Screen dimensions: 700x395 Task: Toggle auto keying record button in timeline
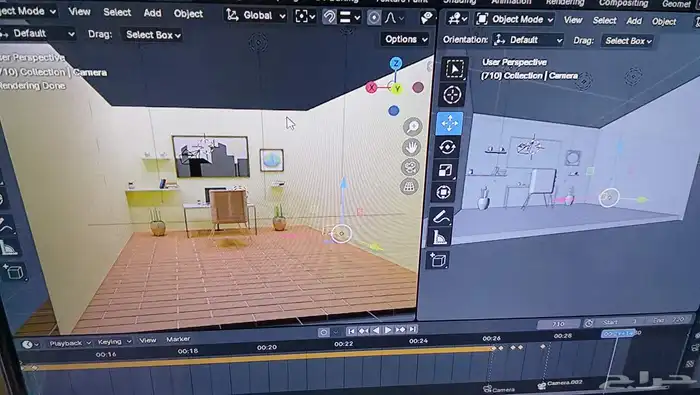pos(324,332)
